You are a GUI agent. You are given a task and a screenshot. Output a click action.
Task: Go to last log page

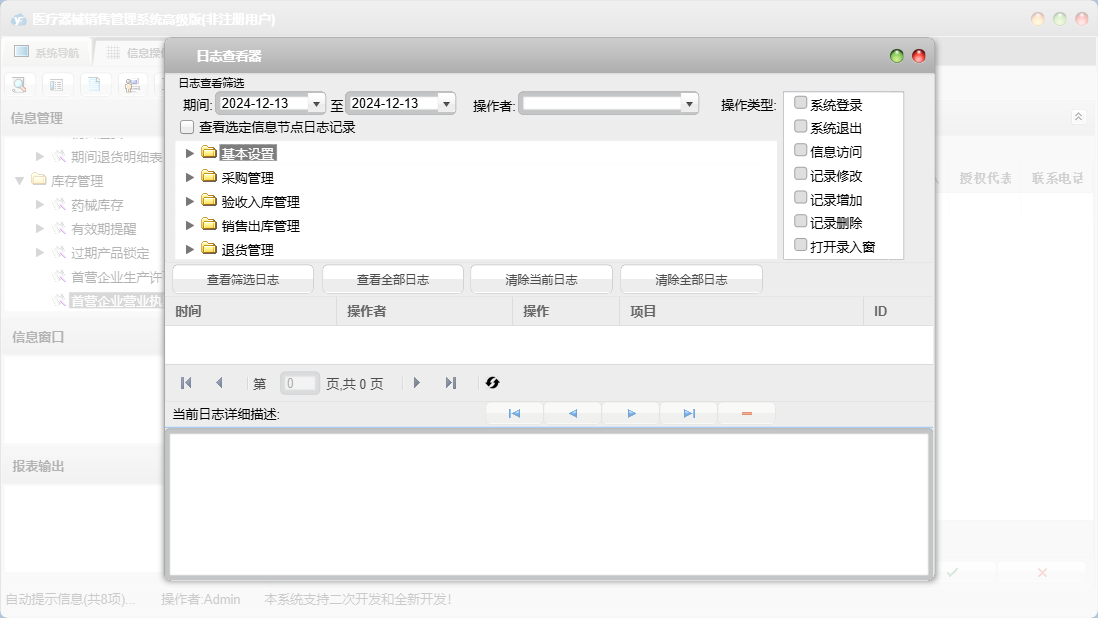coord(450,383)
